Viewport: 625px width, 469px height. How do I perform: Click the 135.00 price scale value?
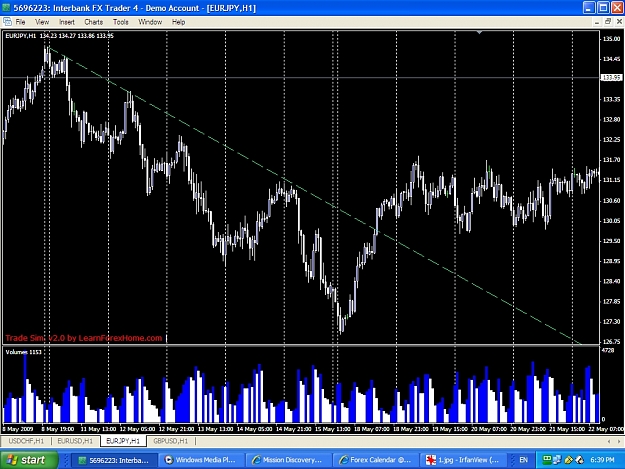(611, 39)
